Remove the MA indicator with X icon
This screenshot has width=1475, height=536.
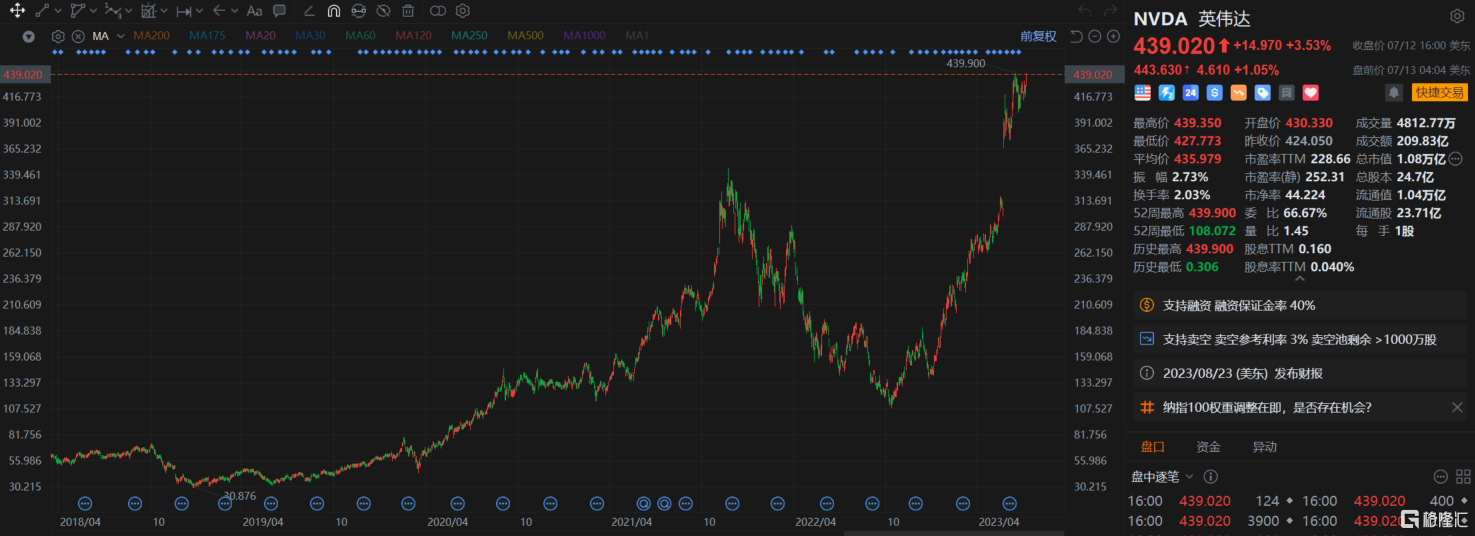77,36
